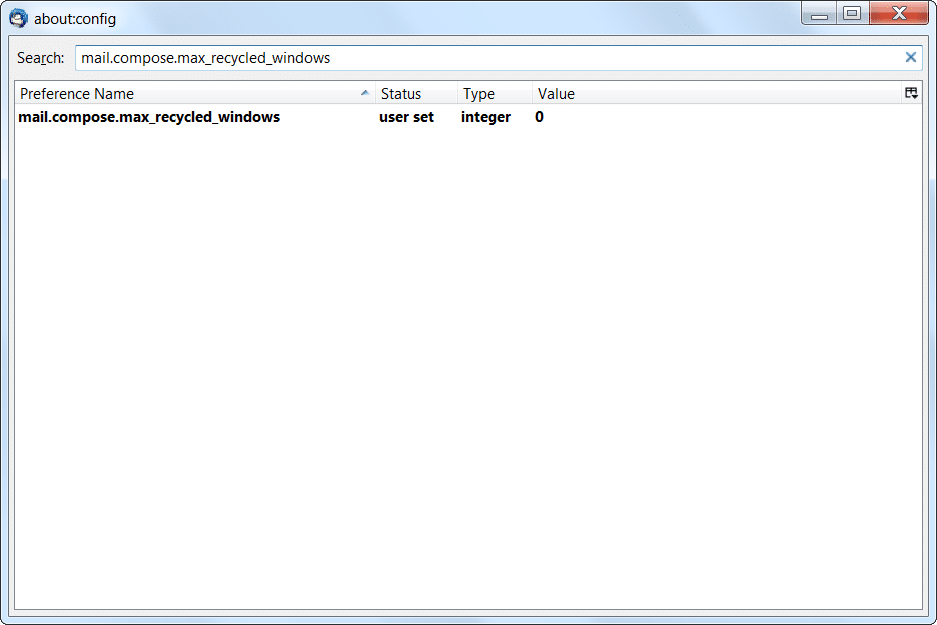Click the divider between Preference Name and Status
Image resolution: width=937 pixels, height=625 pixels.
point(375,94)
